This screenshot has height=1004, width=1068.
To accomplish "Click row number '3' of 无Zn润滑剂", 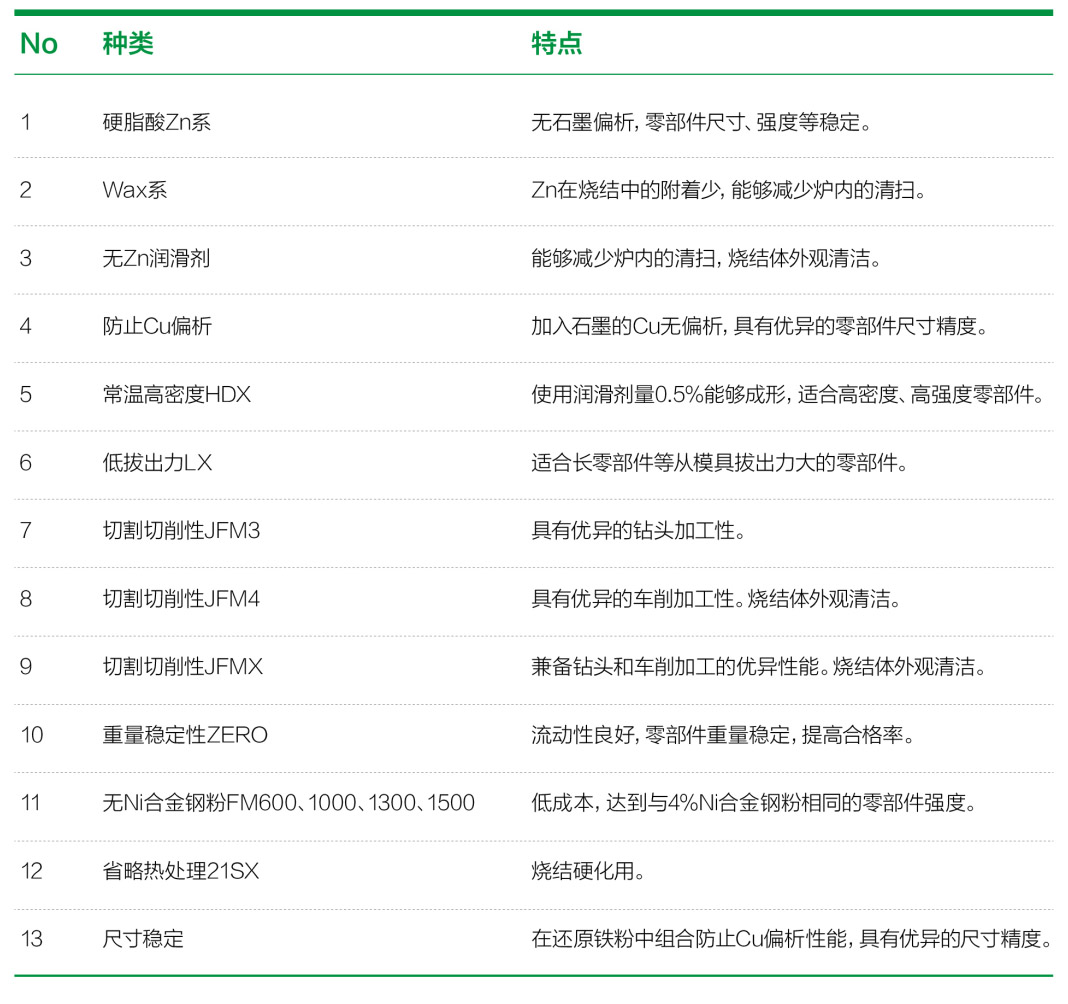I will click(x=26, y=258).
